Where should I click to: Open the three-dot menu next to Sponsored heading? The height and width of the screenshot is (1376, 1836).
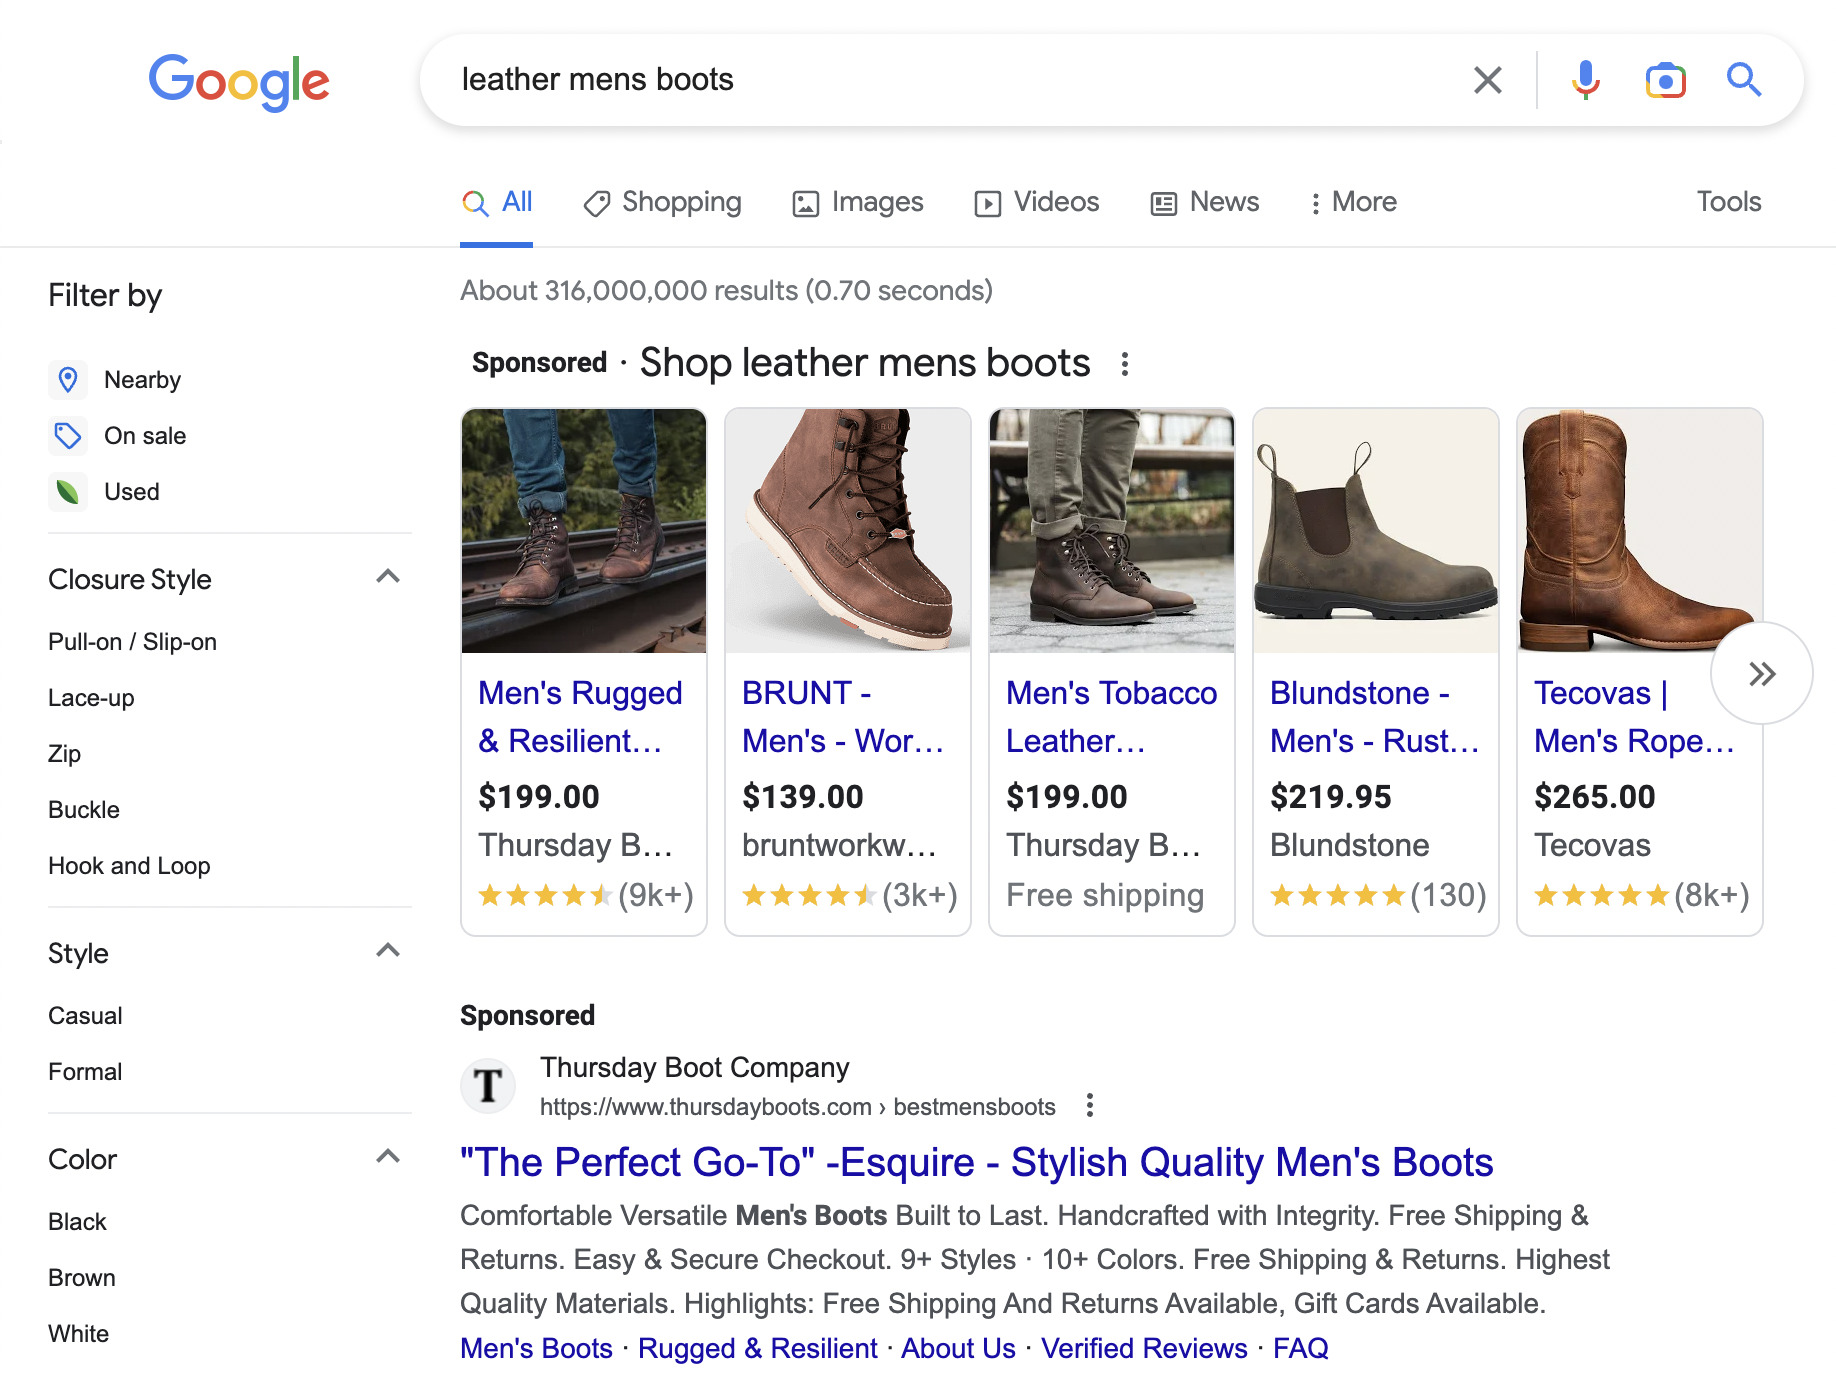pyautogui.click(x=1125, y=365)
